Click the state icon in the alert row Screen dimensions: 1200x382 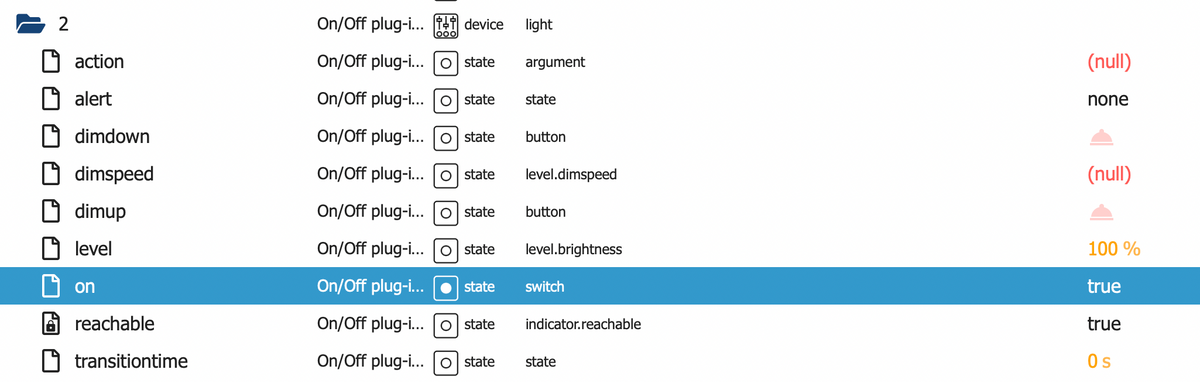click(x=447, y=100)
